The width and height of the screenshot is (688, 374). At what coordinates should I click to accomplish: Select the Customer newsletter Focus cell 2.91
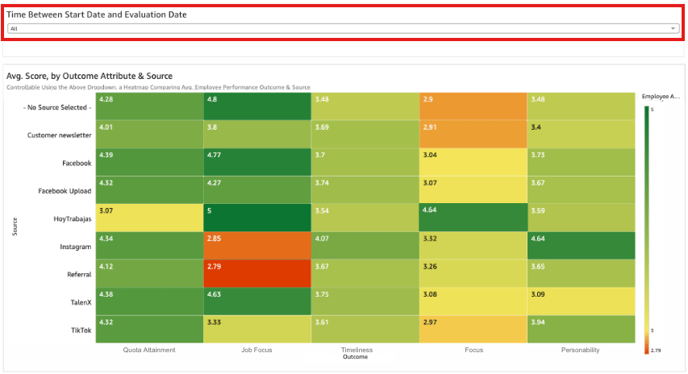pyautogui.click(x=473, y=134)
